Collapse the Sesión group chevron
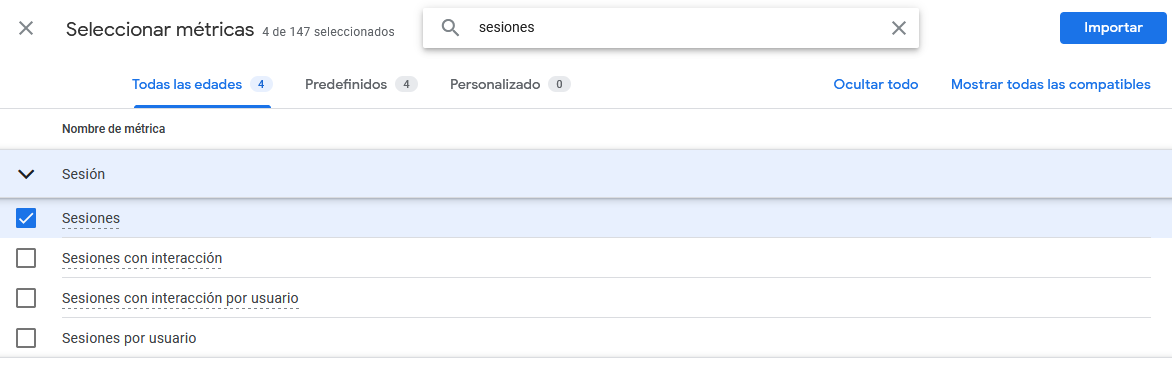This screenshot has width=1172, height=370. click(x=26, y=174)
